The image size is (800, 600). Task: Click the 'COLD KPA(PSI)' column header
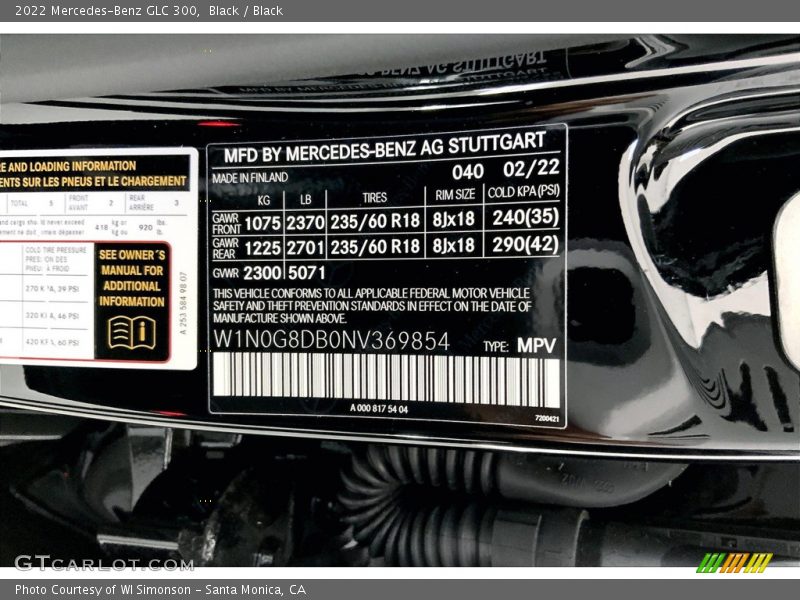[523, 192]
